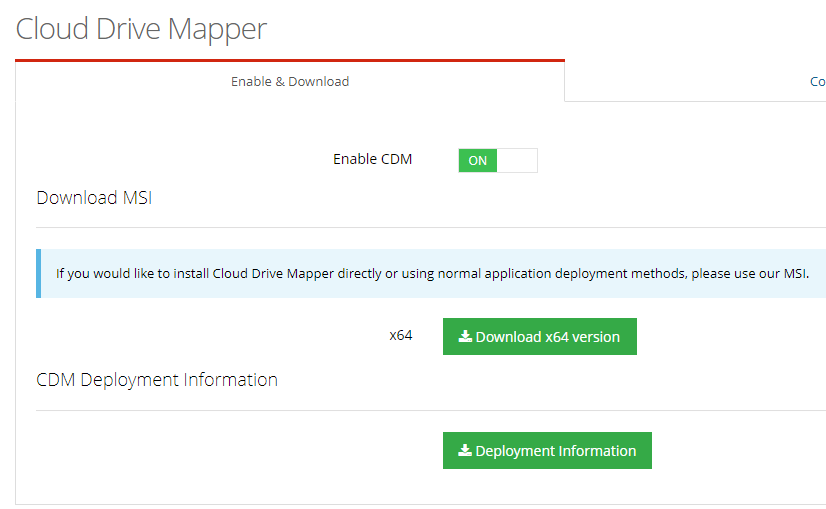This screenshot has width=826, height=509.
Task: Click the red active tab indicator line
Action: tap(290, 60)
